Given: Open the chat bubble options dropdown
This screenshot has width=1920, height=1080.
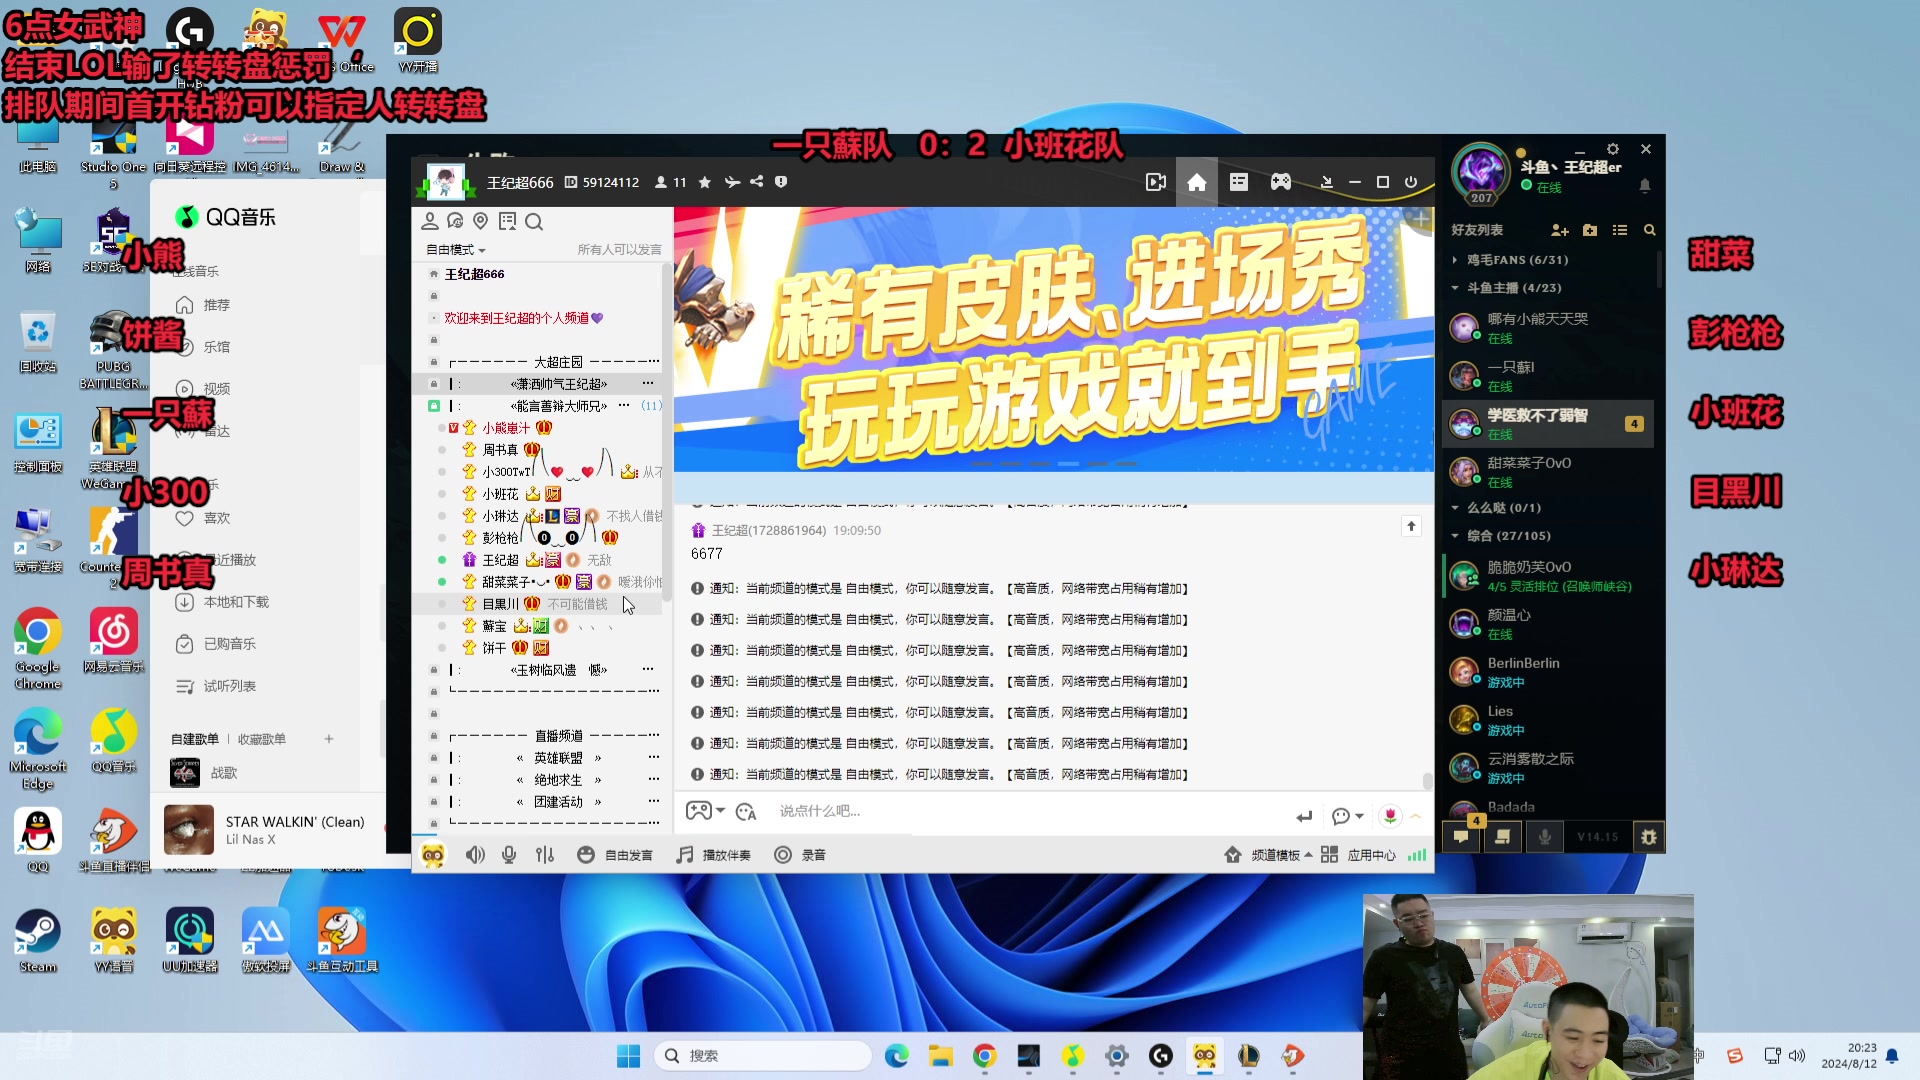Looking at the screenshot, I should point(1348,816).
